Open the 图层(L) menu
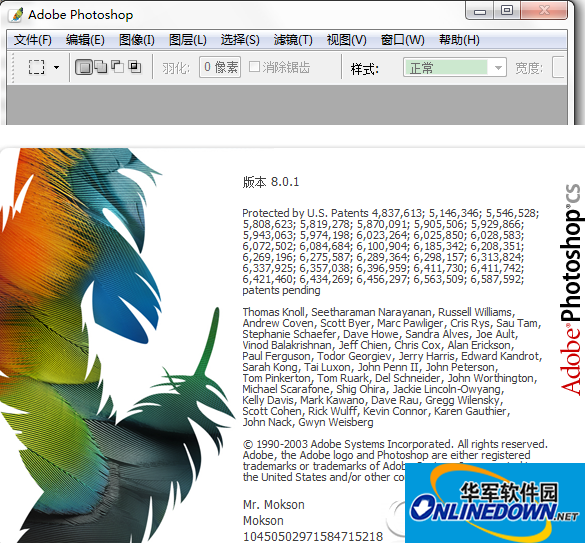Image resolution: width=585 pixels, height=543 pixels. pyautogui.click(x=188, y=40)
